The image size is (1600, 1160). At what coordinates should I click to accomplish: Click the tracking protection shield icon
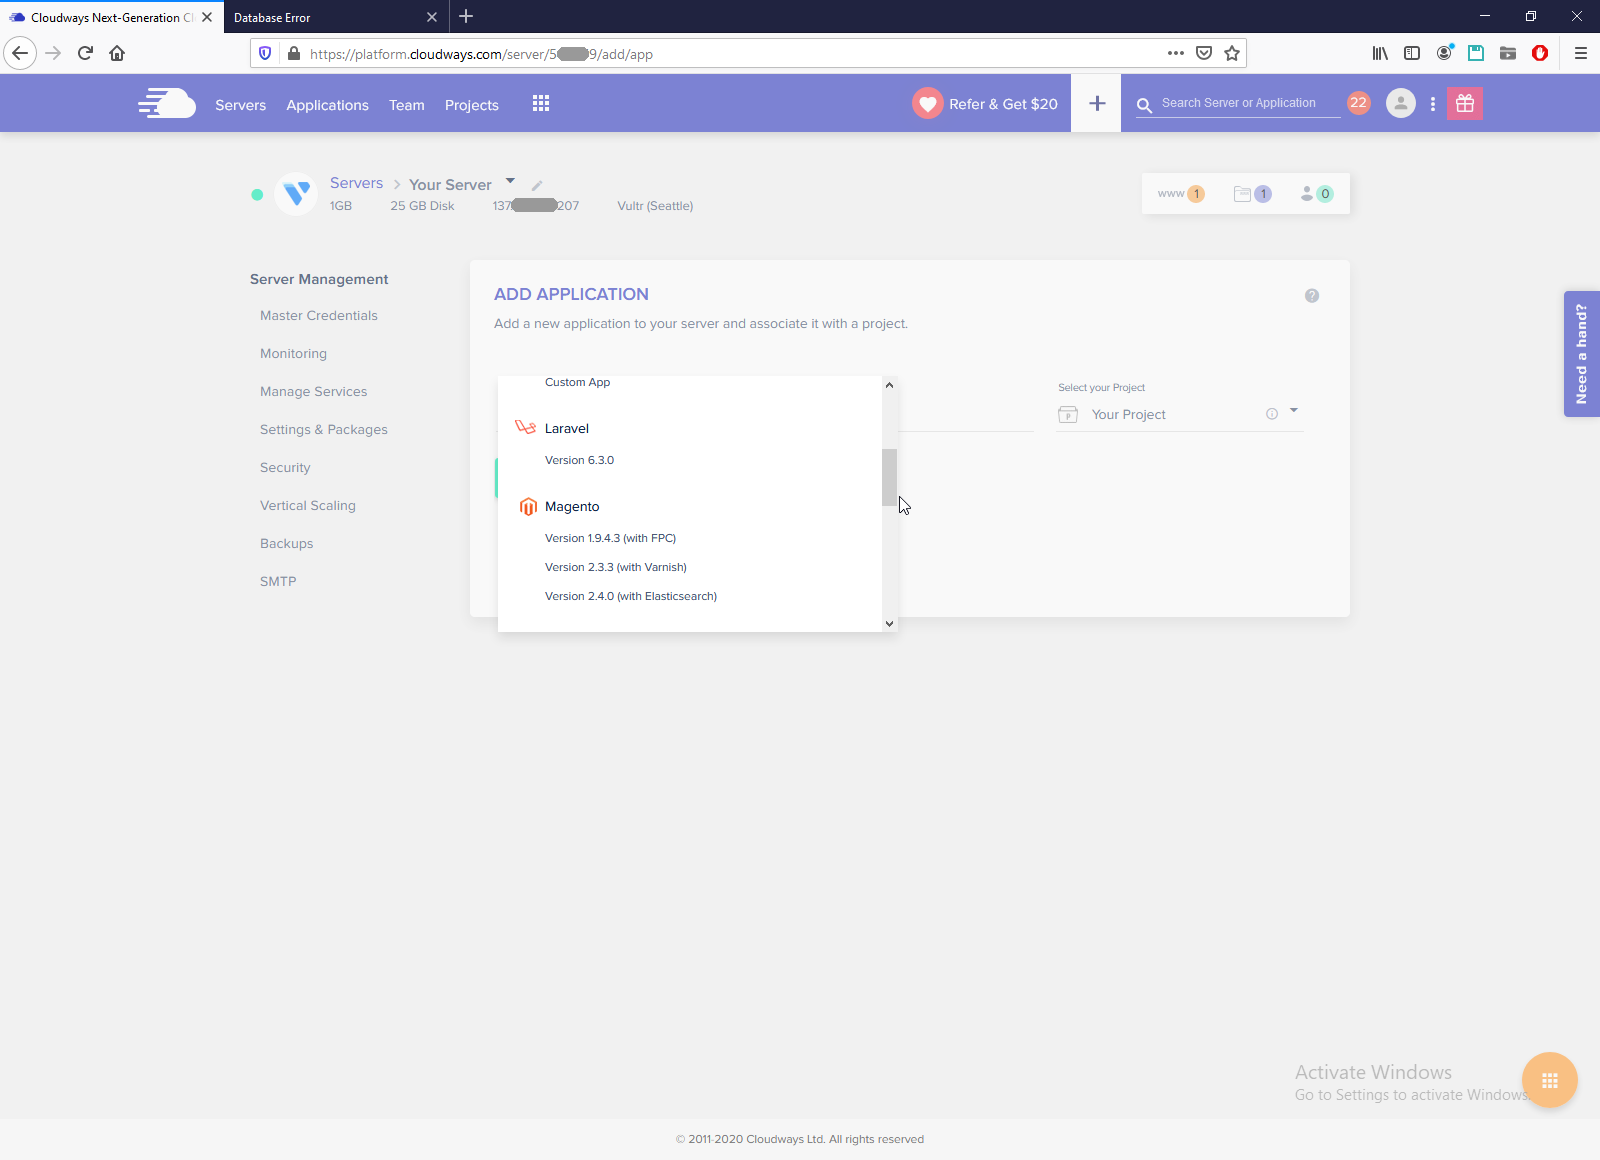pyautogui.click(x=265, y=54)
